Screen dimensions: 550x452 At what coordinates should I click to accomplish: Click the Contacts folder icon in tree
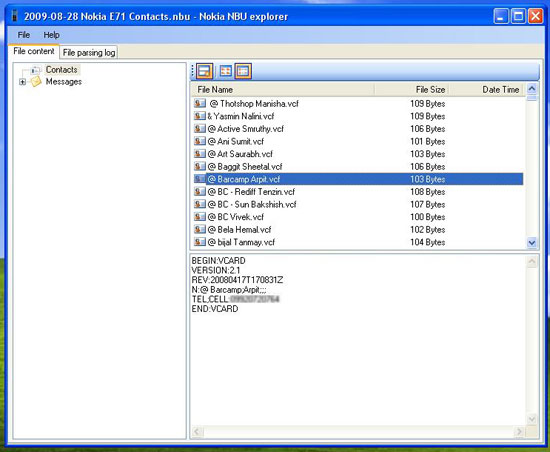tap(35, 70)
